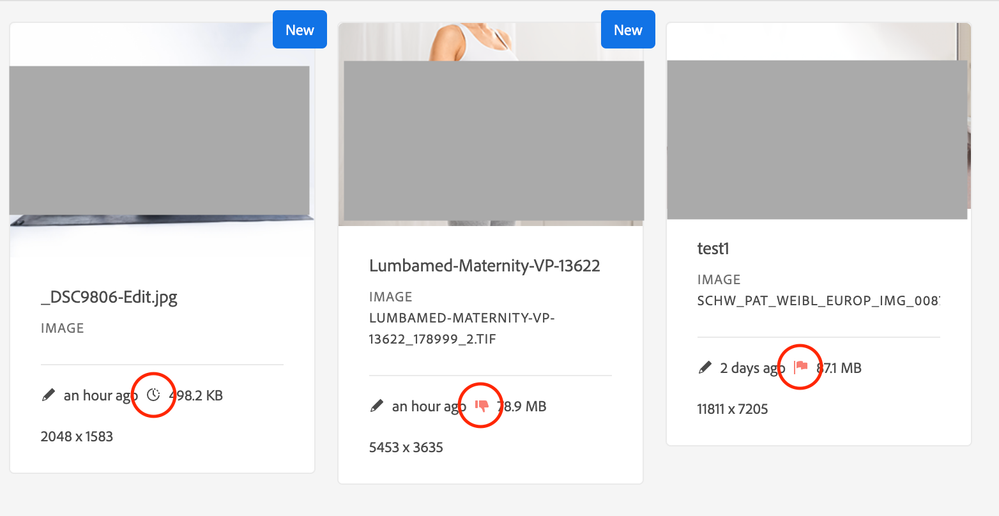Click the LUMBAMED-MATERNITY-VP-13622_178999_2.TIF file name
Image resolution: width=999 pixels, height=516 pixels.
(462, 328)
